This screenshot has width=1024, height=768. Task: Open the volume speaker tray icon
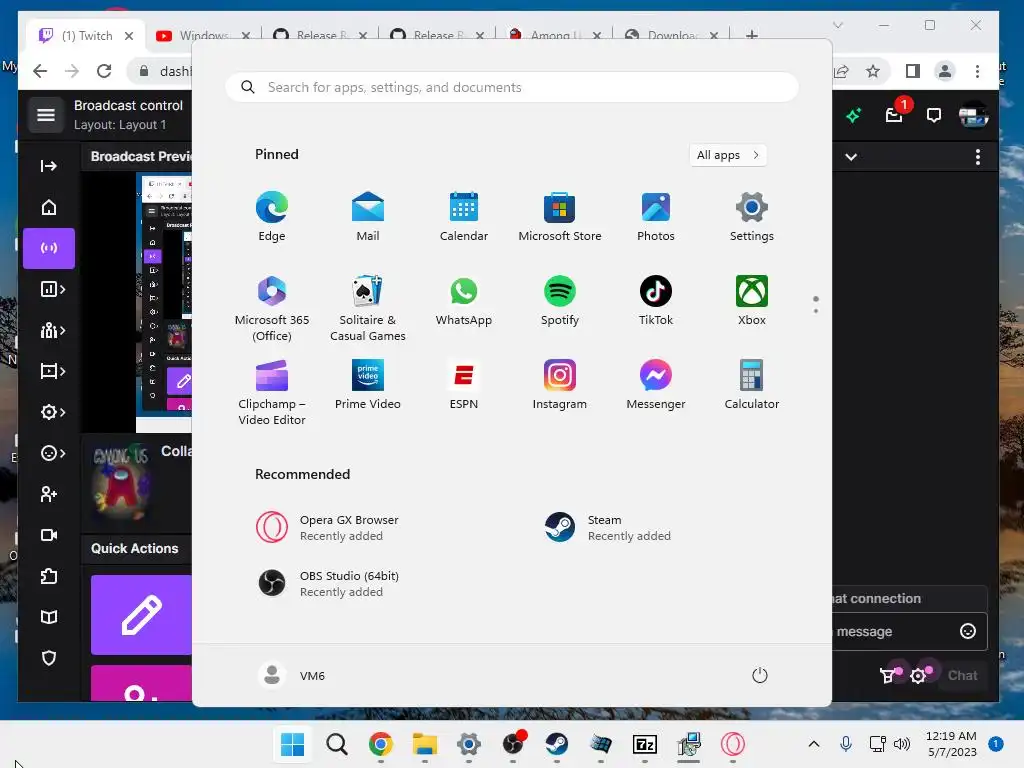(x=902, y=744)
